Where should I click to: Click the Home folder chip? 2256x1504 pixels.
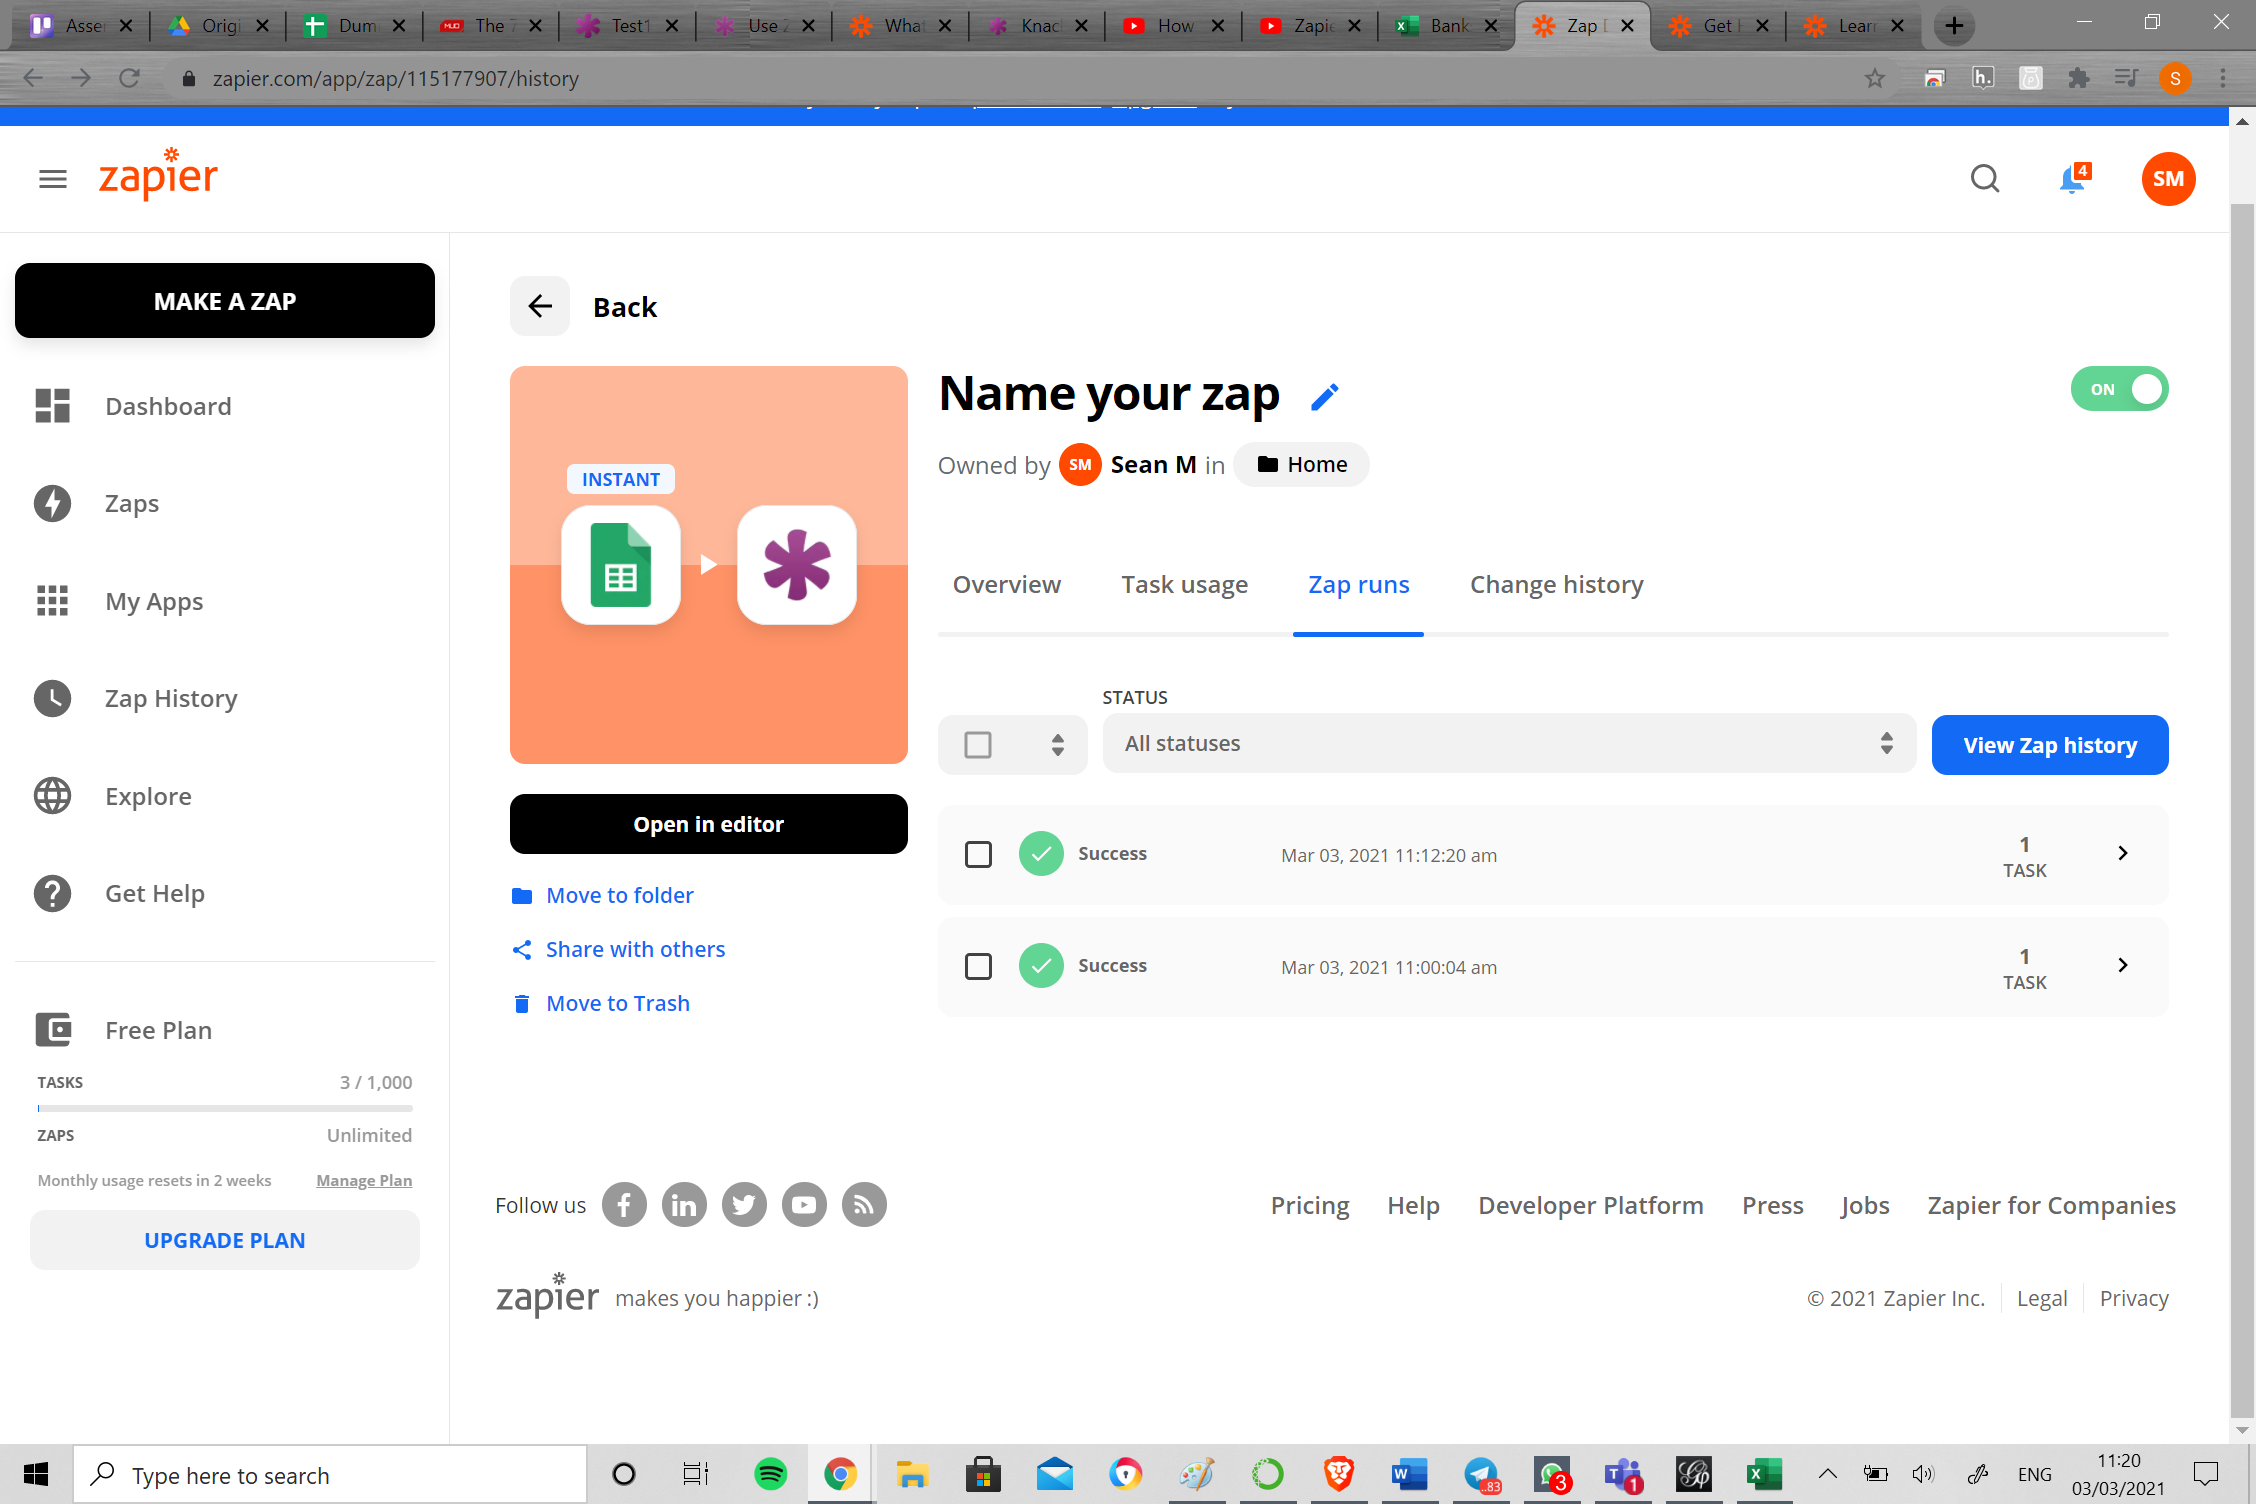[1301, 465]
